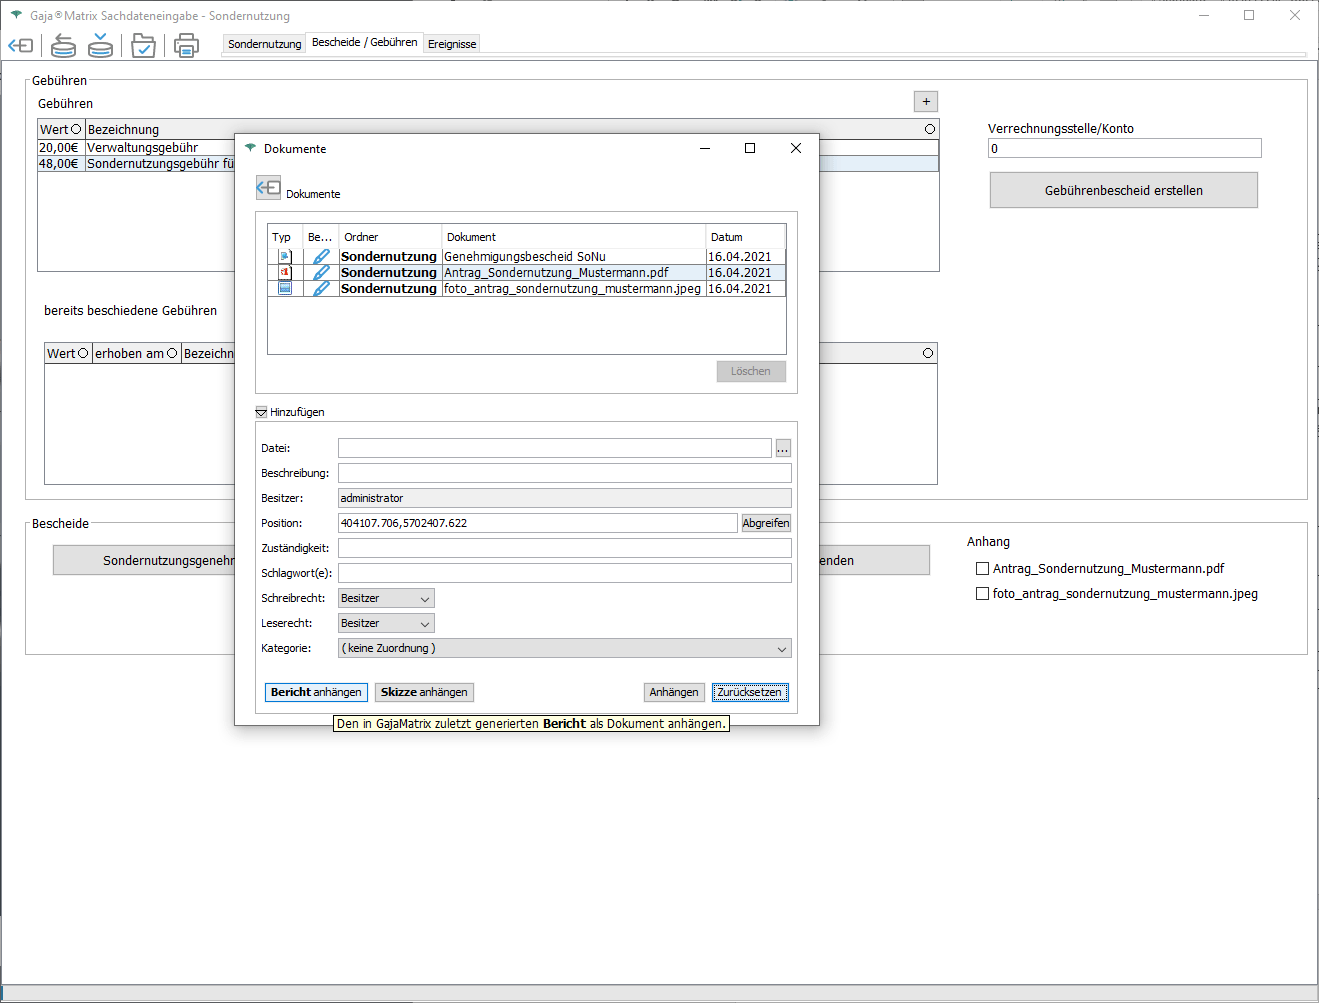Click the Gebührenbescheid erstellen button
The height and width of the screenshot is (1003, 1319).
pyautogui.click(x=1123, y=190)
